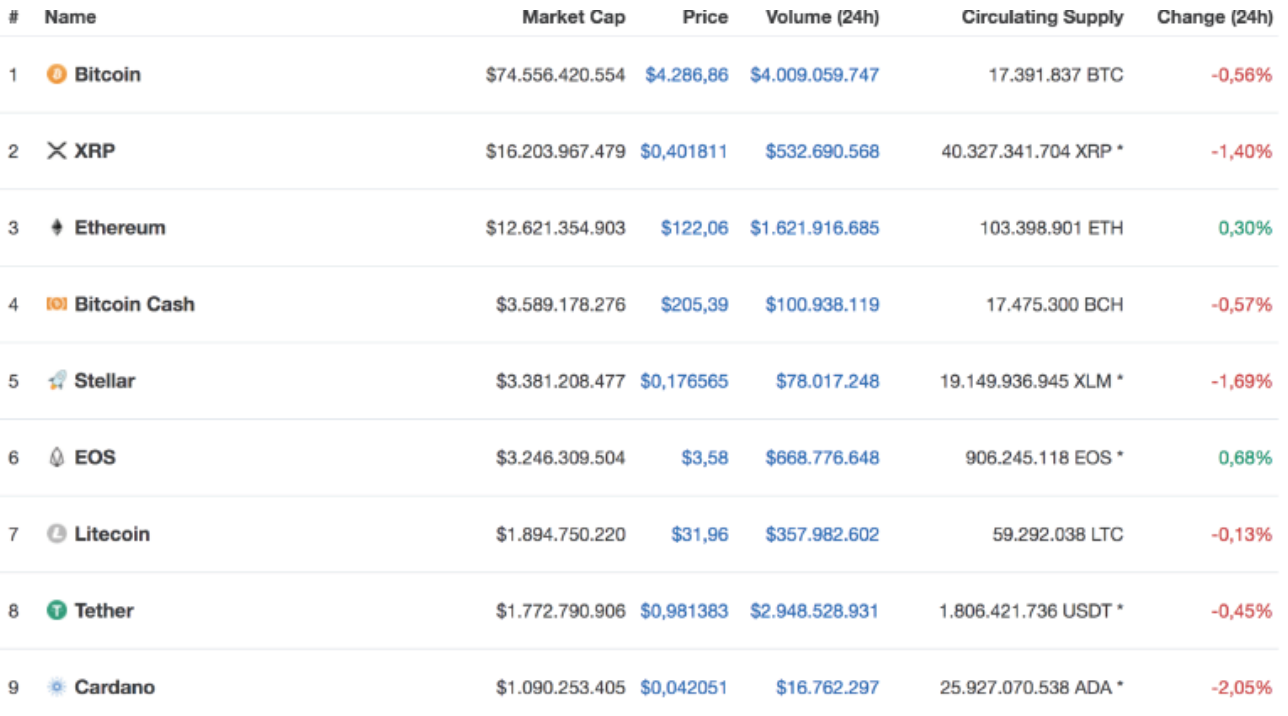Sort by Volume (24h) column header

pos(822,17)
